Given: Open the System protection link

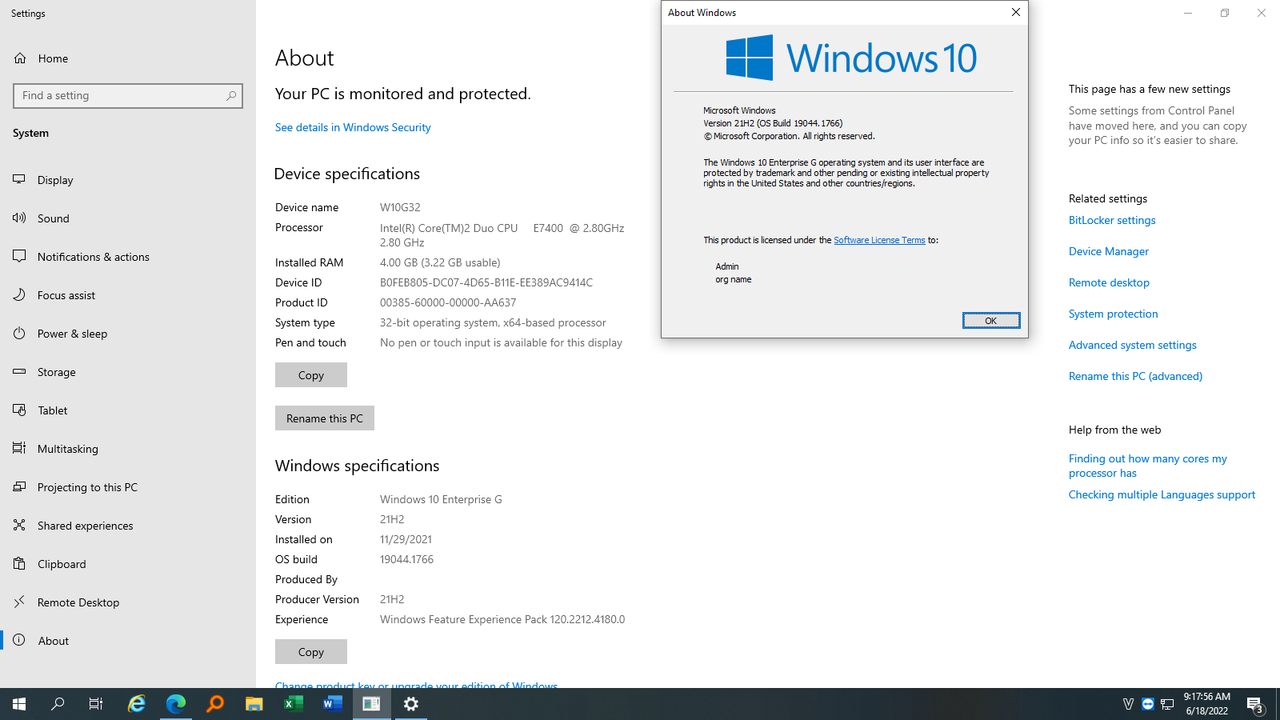Looking at the screenshot, I should click(x=1113, y=313).
